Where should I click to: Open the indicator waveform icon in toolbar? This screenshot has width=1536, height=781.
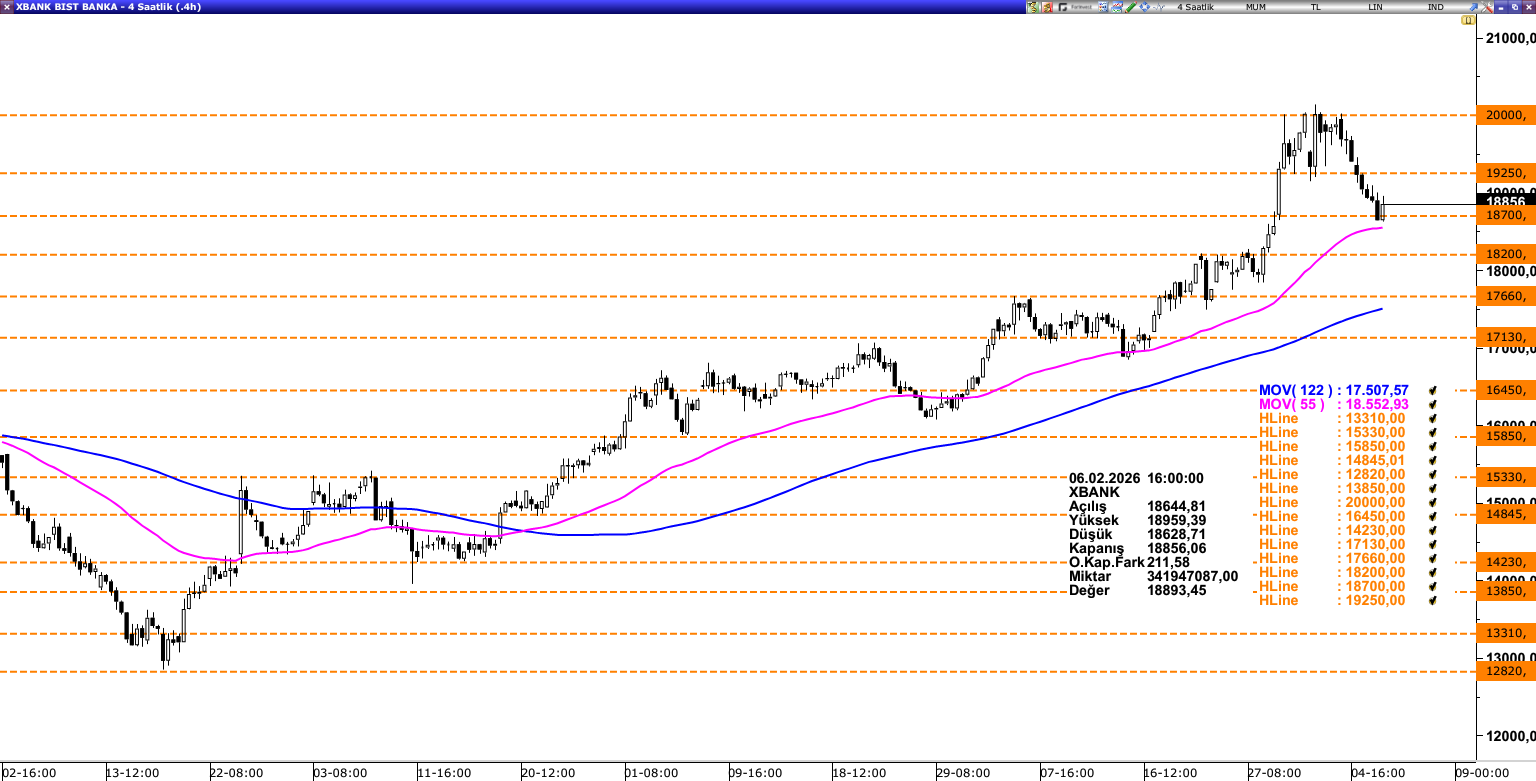1159,7
